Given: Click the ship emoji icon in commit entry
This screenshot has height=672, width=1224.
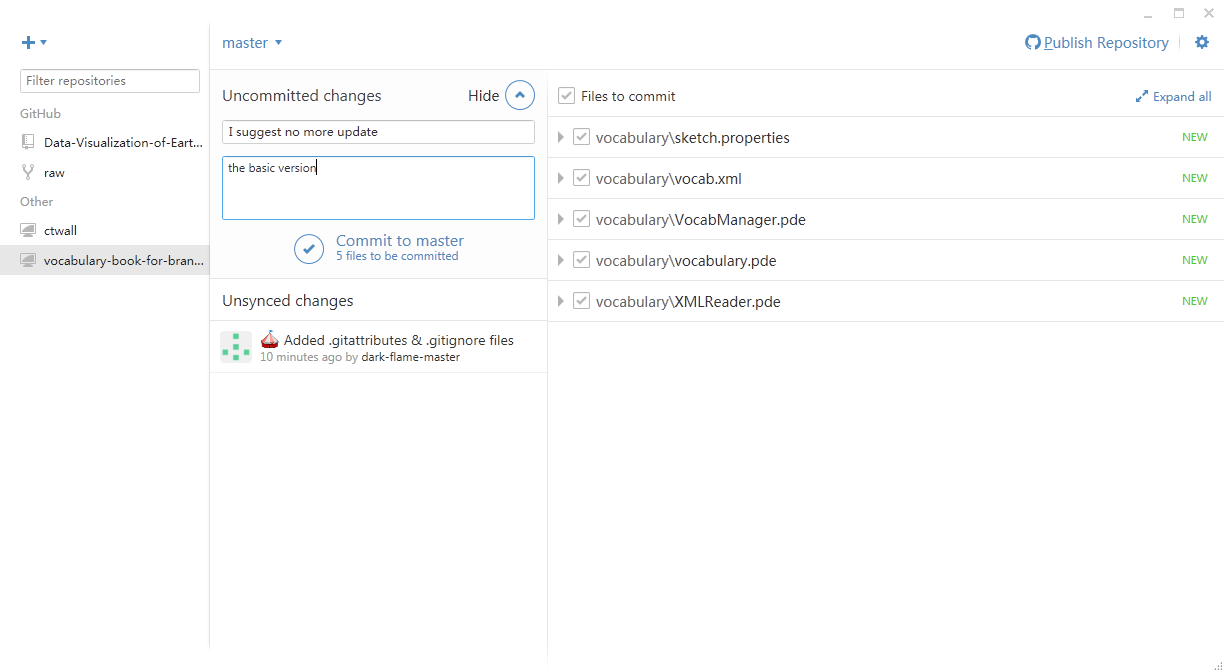Looking at the screenshot, I should pos(269,339).
